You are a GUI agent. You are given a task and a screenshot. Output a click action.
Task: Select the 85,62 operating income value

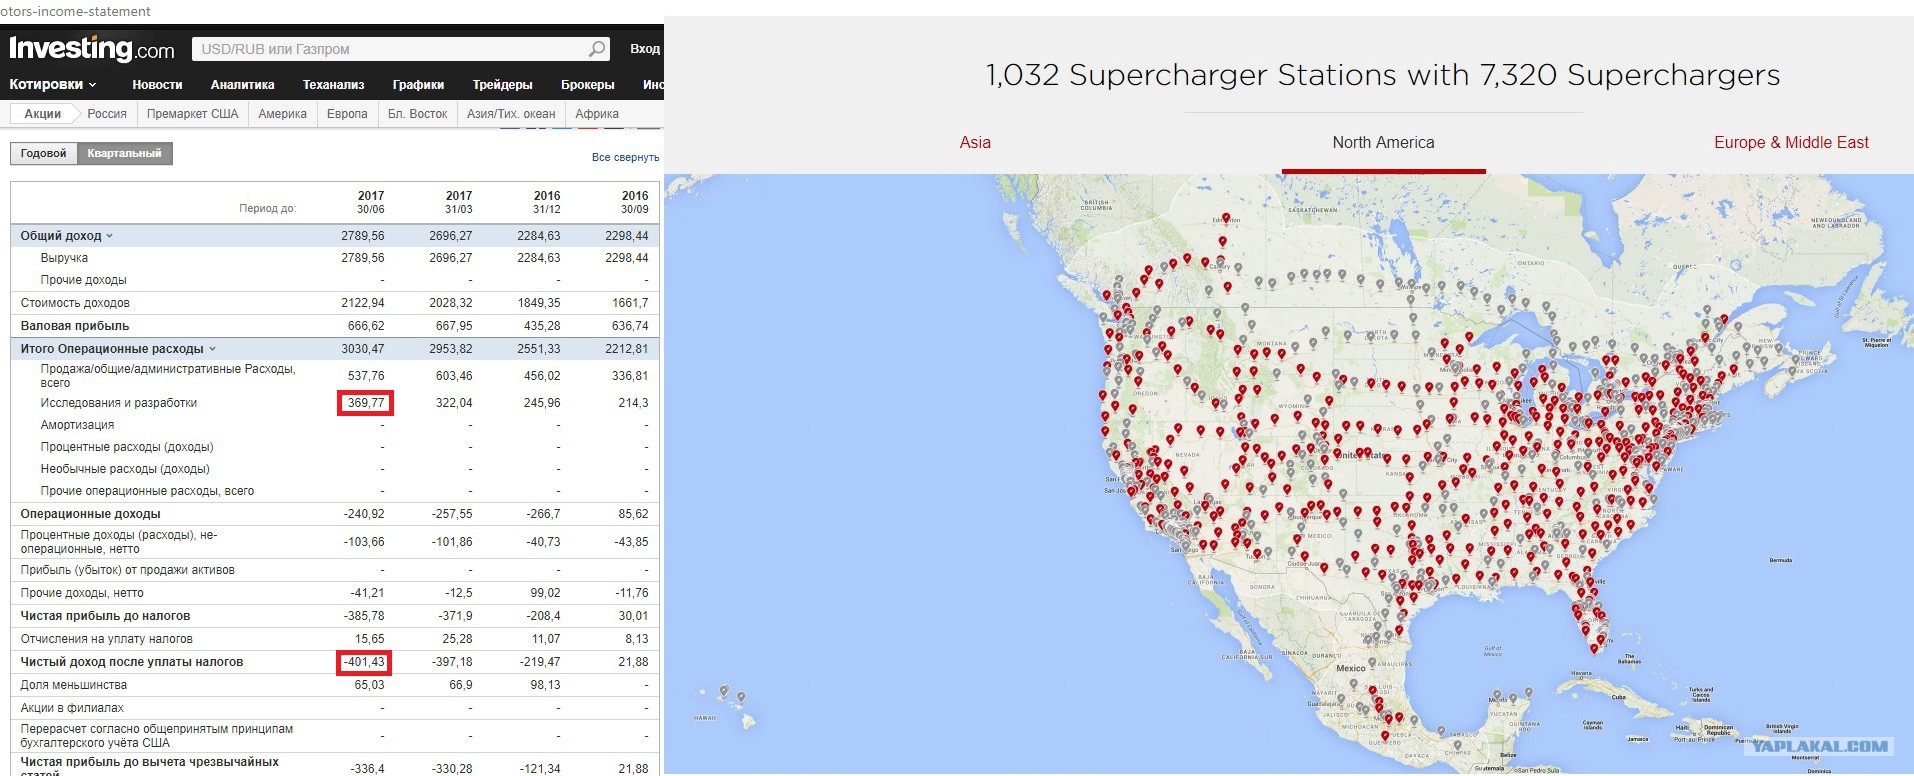click(634, 514)
